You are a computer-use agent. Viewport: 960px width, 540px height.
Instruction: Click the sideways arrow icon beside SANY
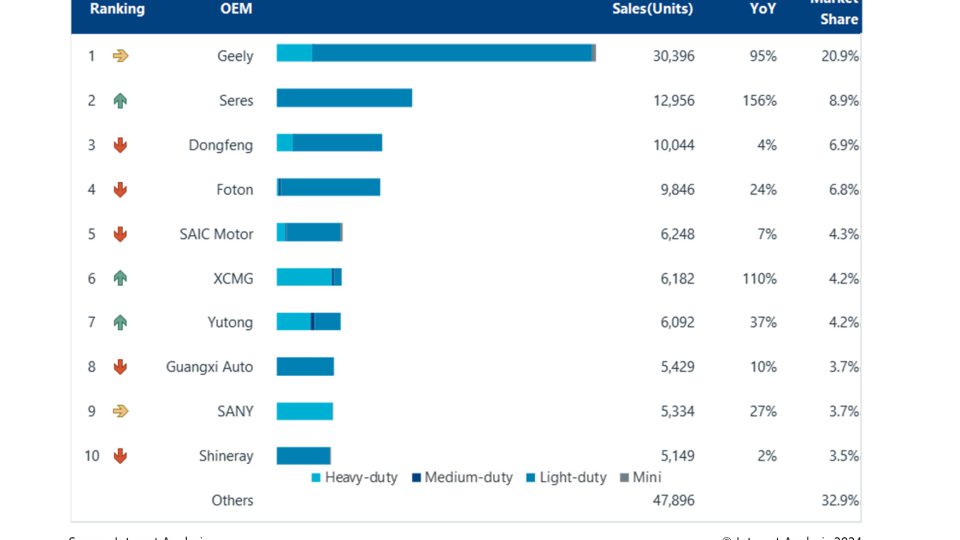coord(121,411)
